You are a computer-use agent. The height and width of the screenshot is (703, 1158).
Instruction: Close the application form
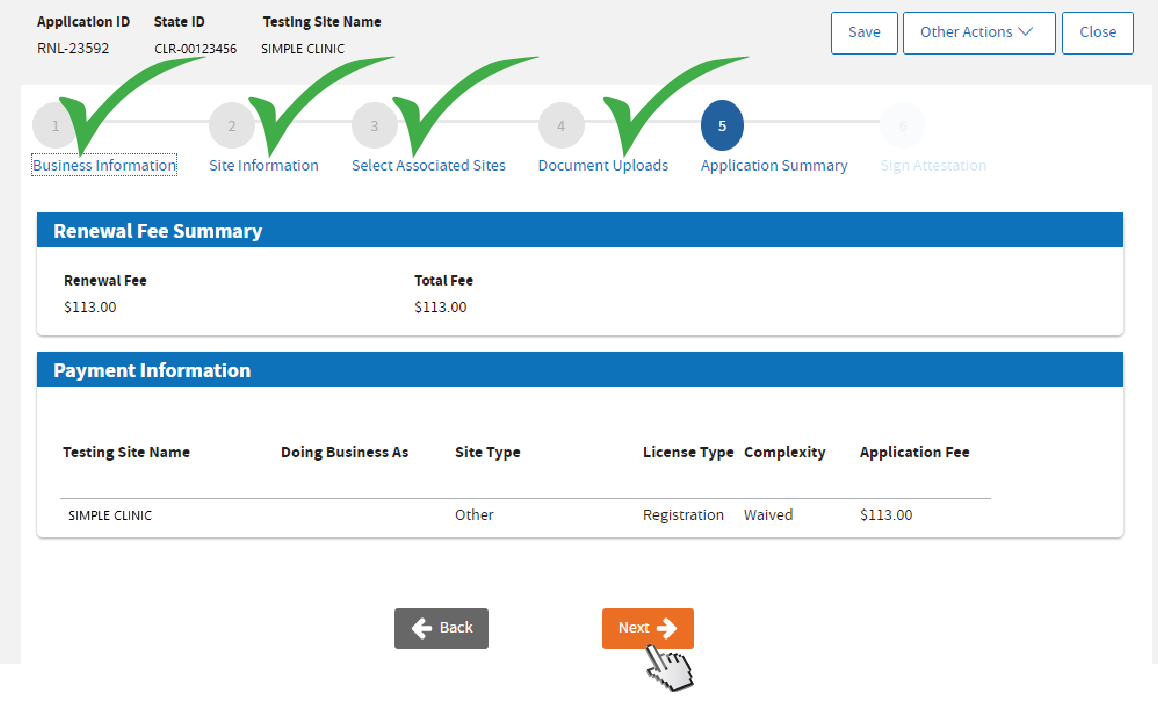[x=1097, y=32]
